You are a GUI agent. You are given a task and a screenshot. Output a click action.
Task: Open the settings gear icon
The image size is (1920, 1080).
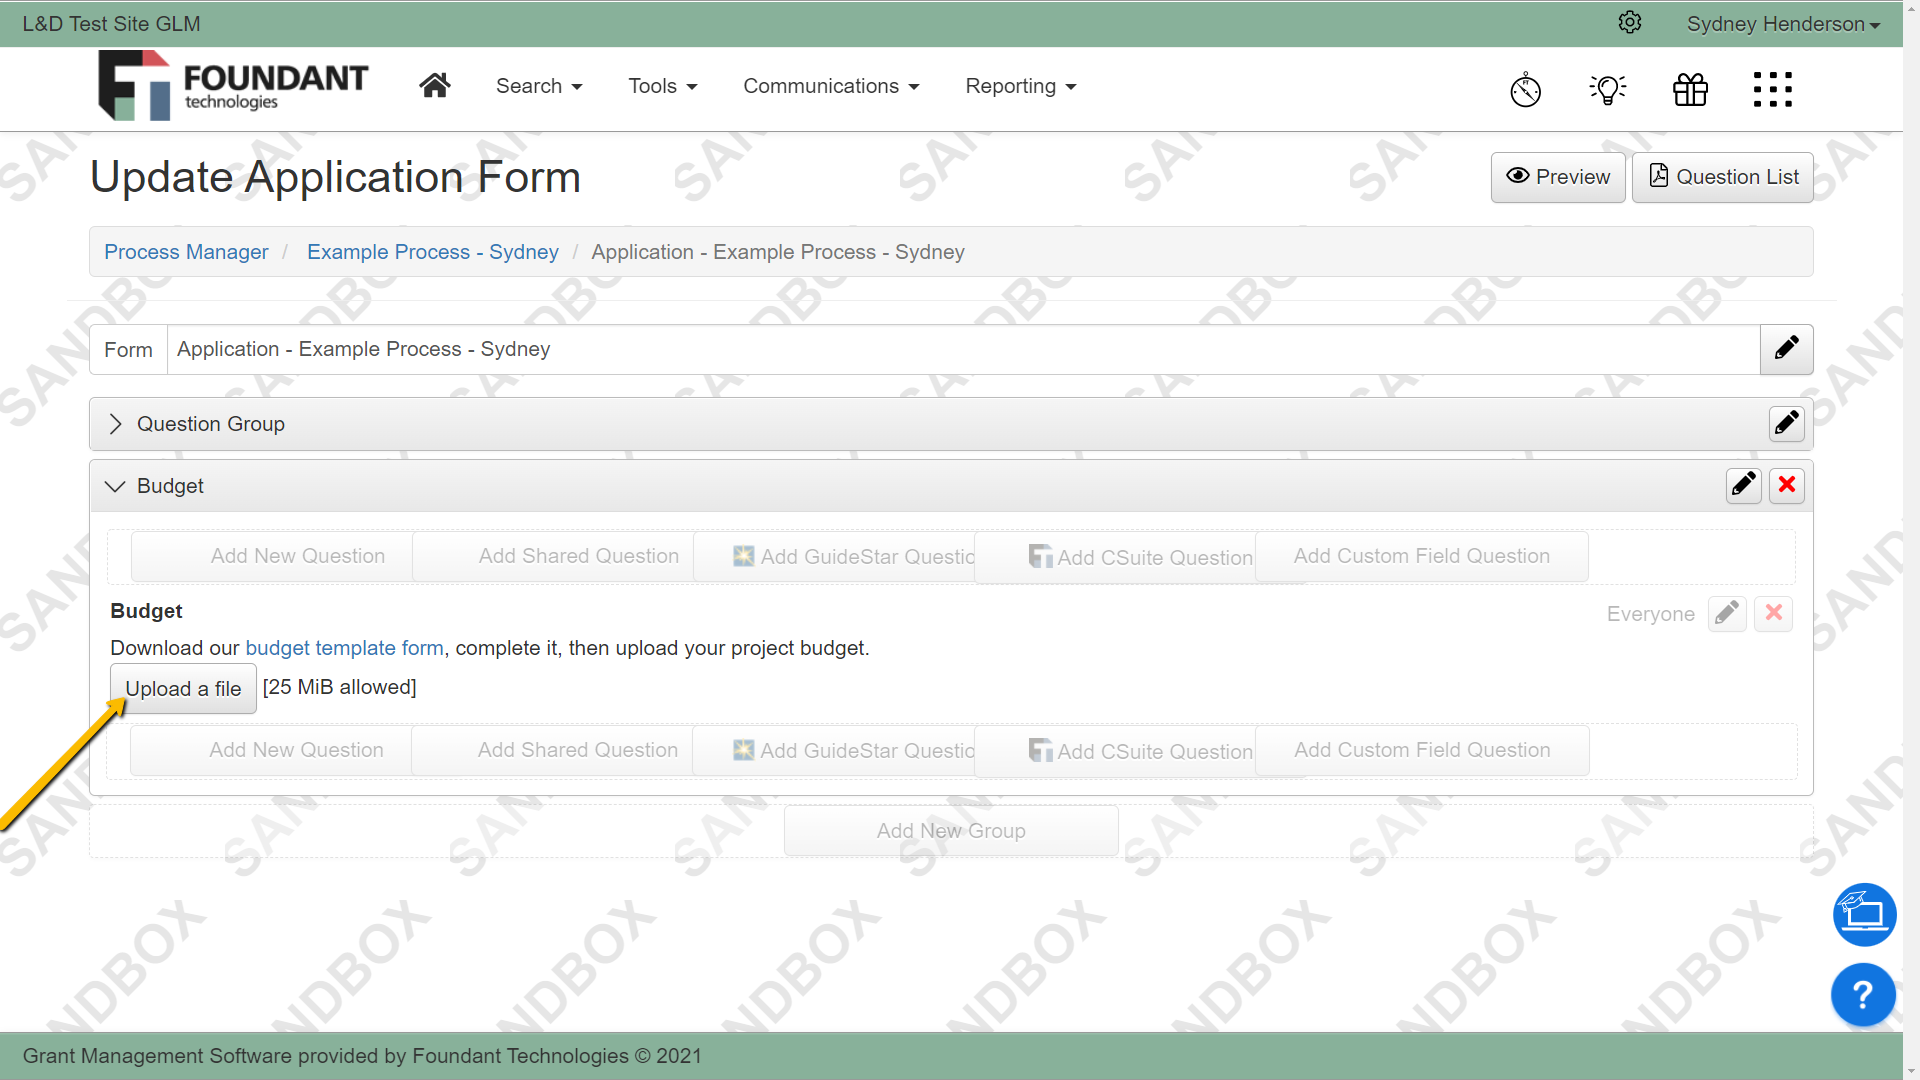pos(1629,23)
